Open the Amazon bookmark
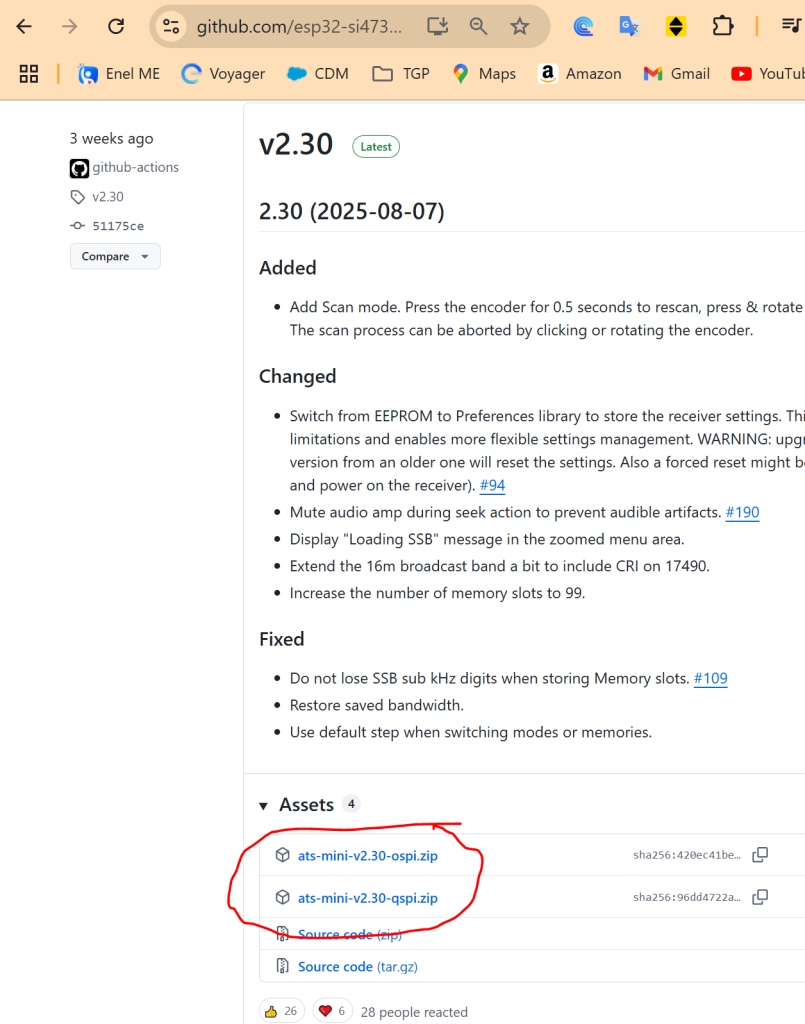 579,73
